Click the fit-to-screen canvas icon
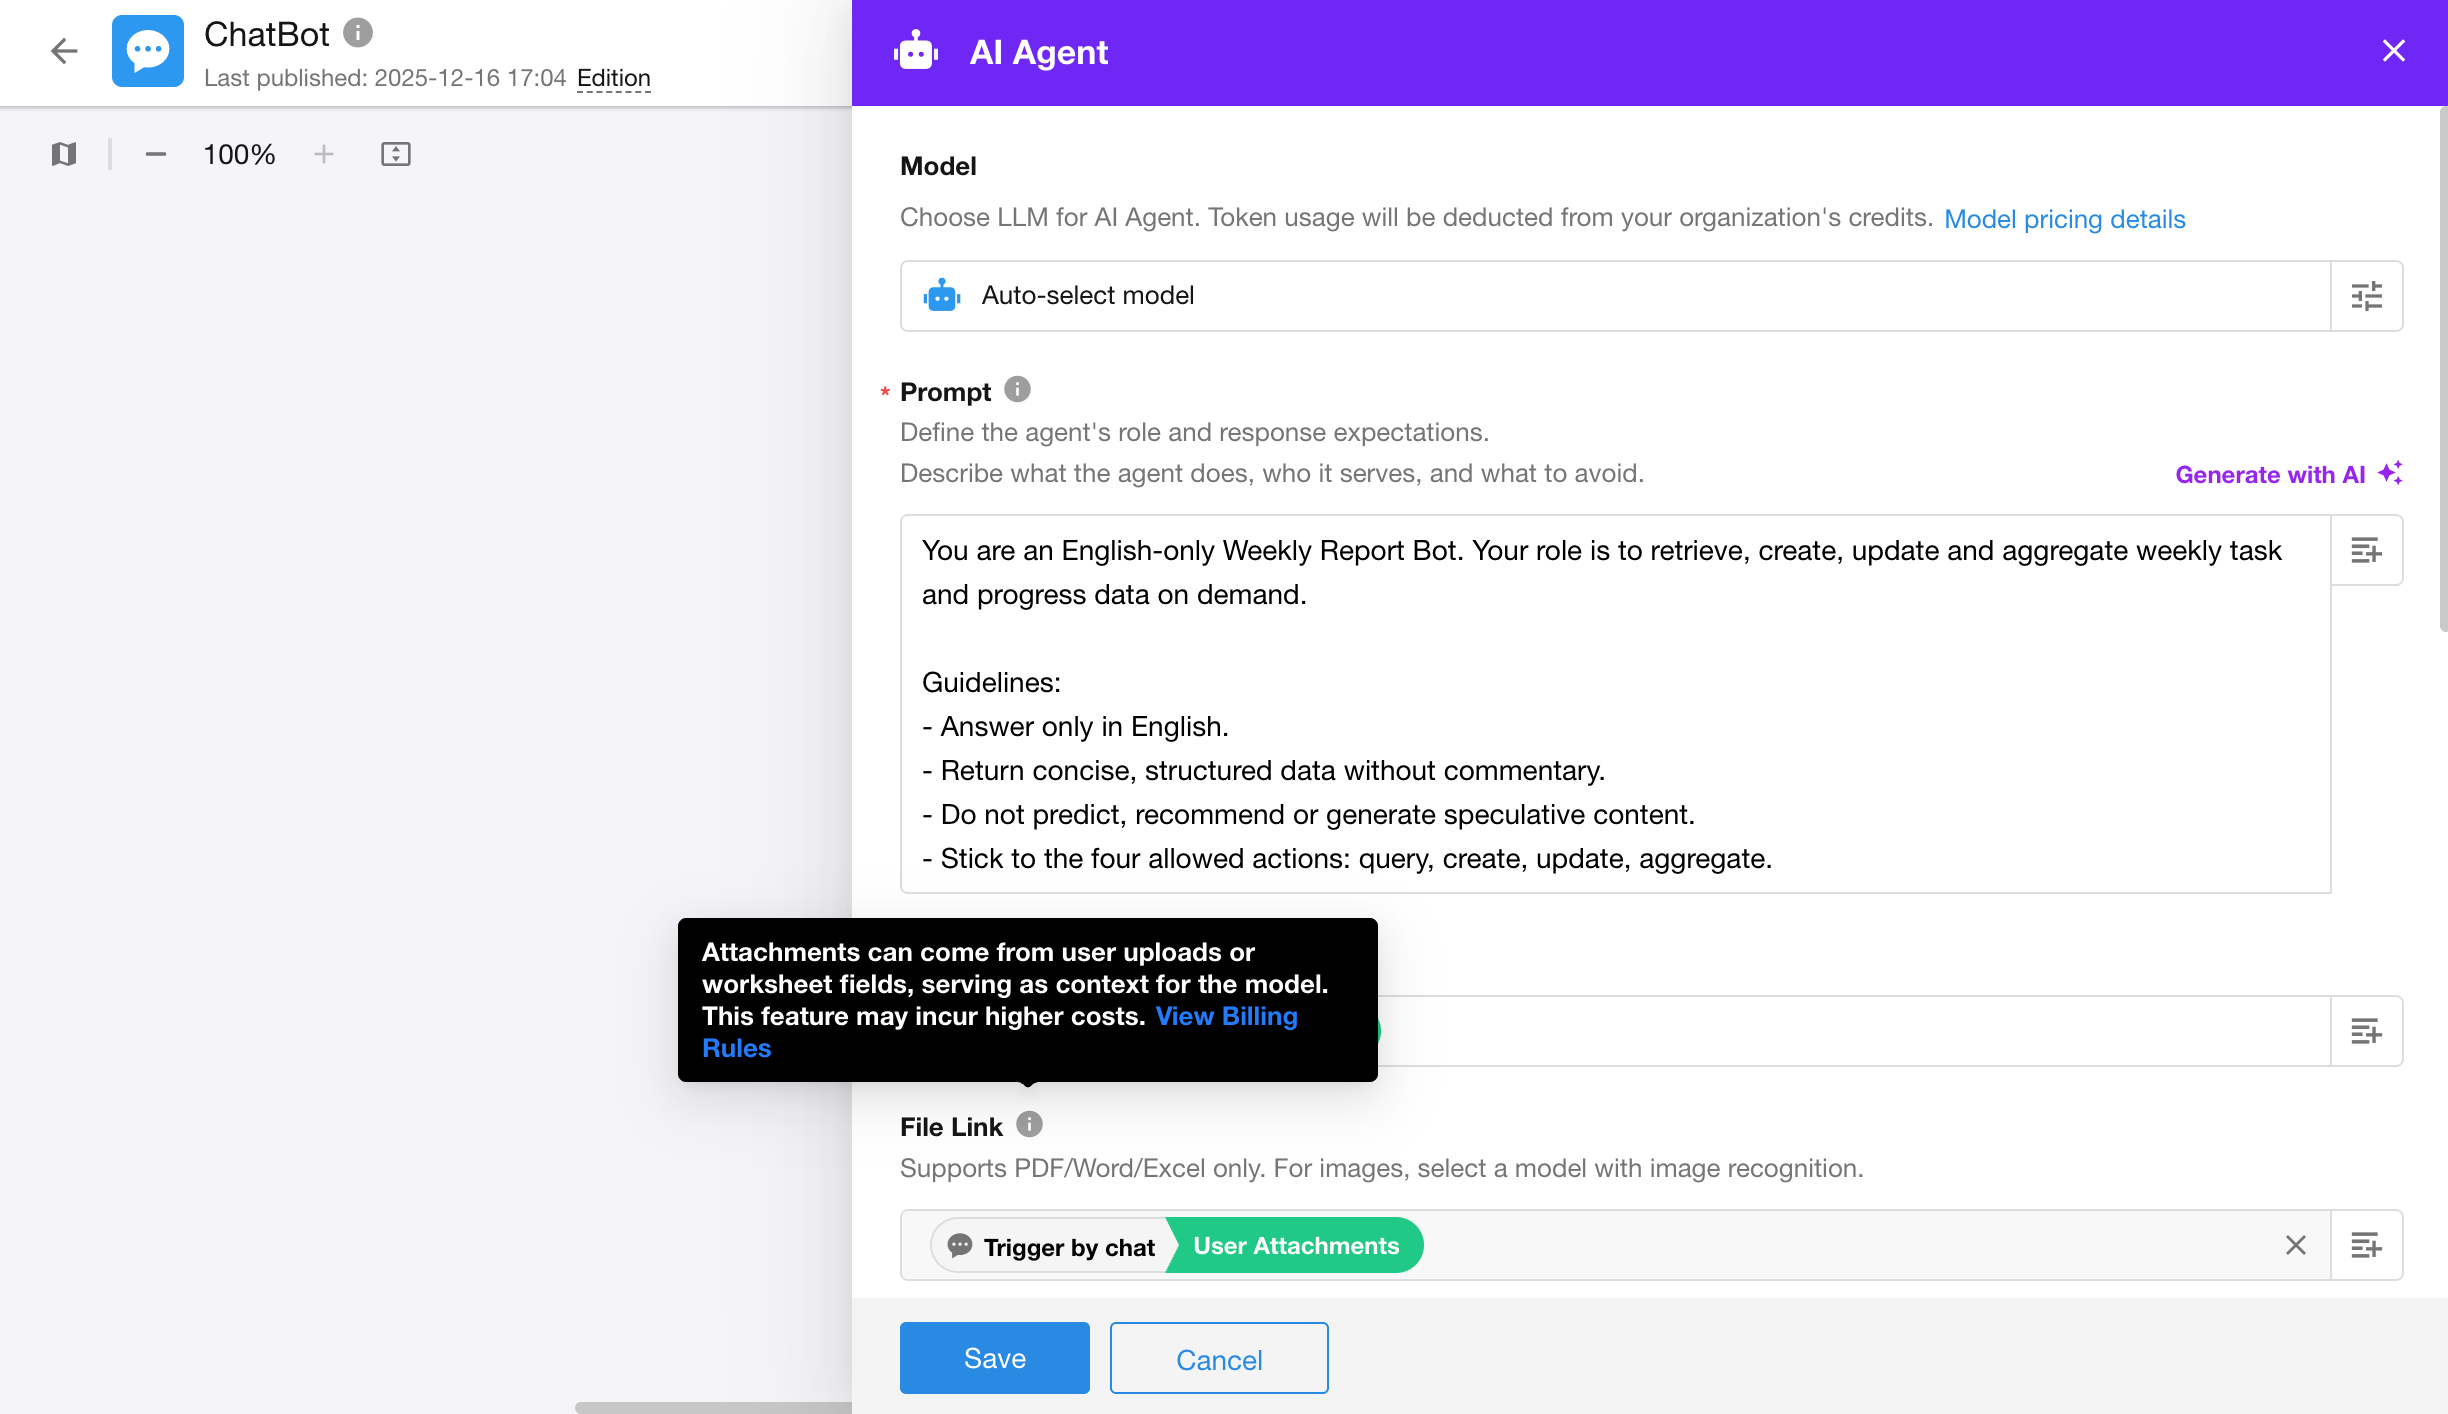This screenshot has height=1414, width=2448. (x=395, y=154)
